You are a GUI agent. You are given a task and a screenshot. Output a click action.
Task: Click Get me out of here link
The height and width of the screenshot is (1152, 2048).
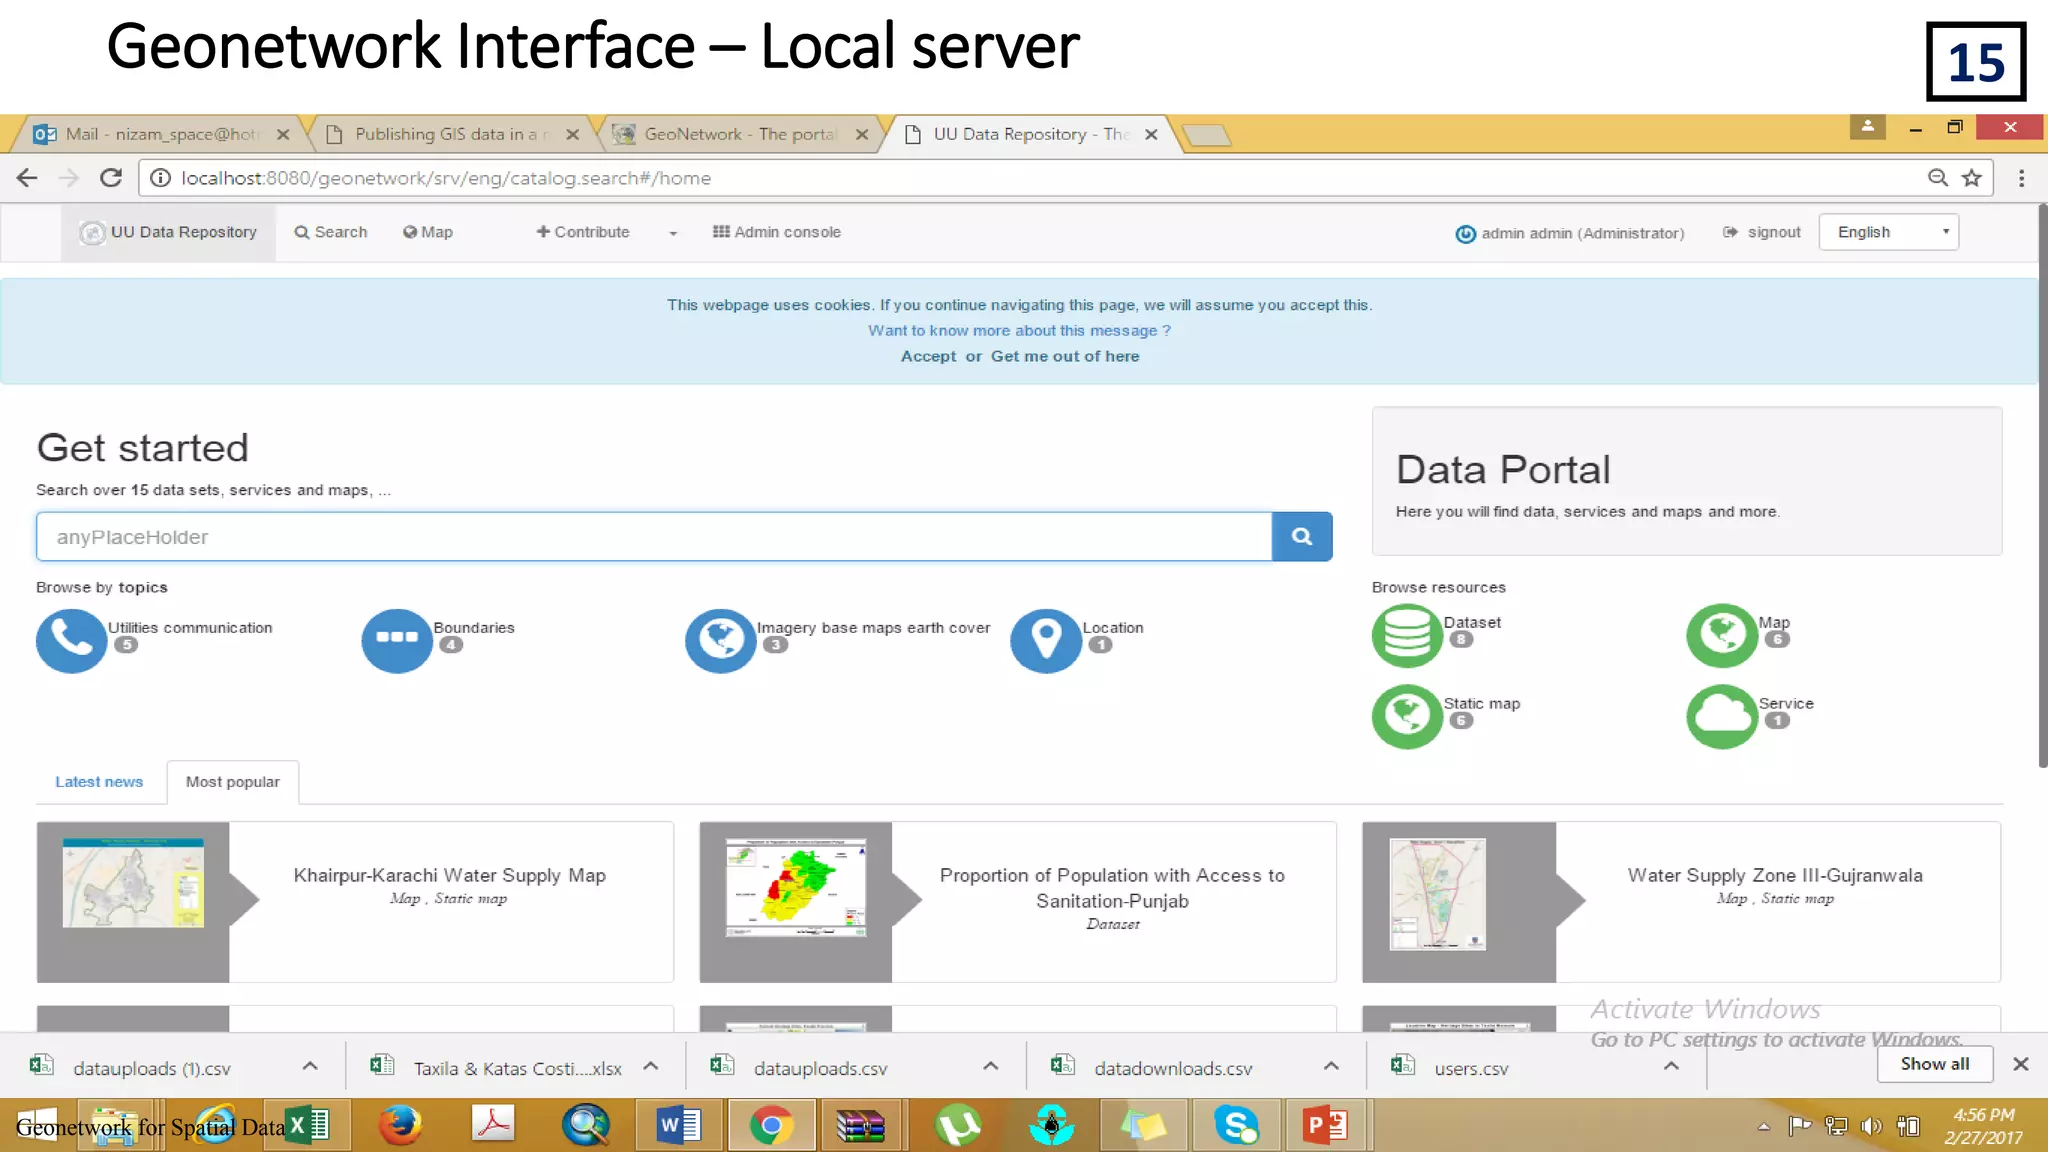point(1065,356)
